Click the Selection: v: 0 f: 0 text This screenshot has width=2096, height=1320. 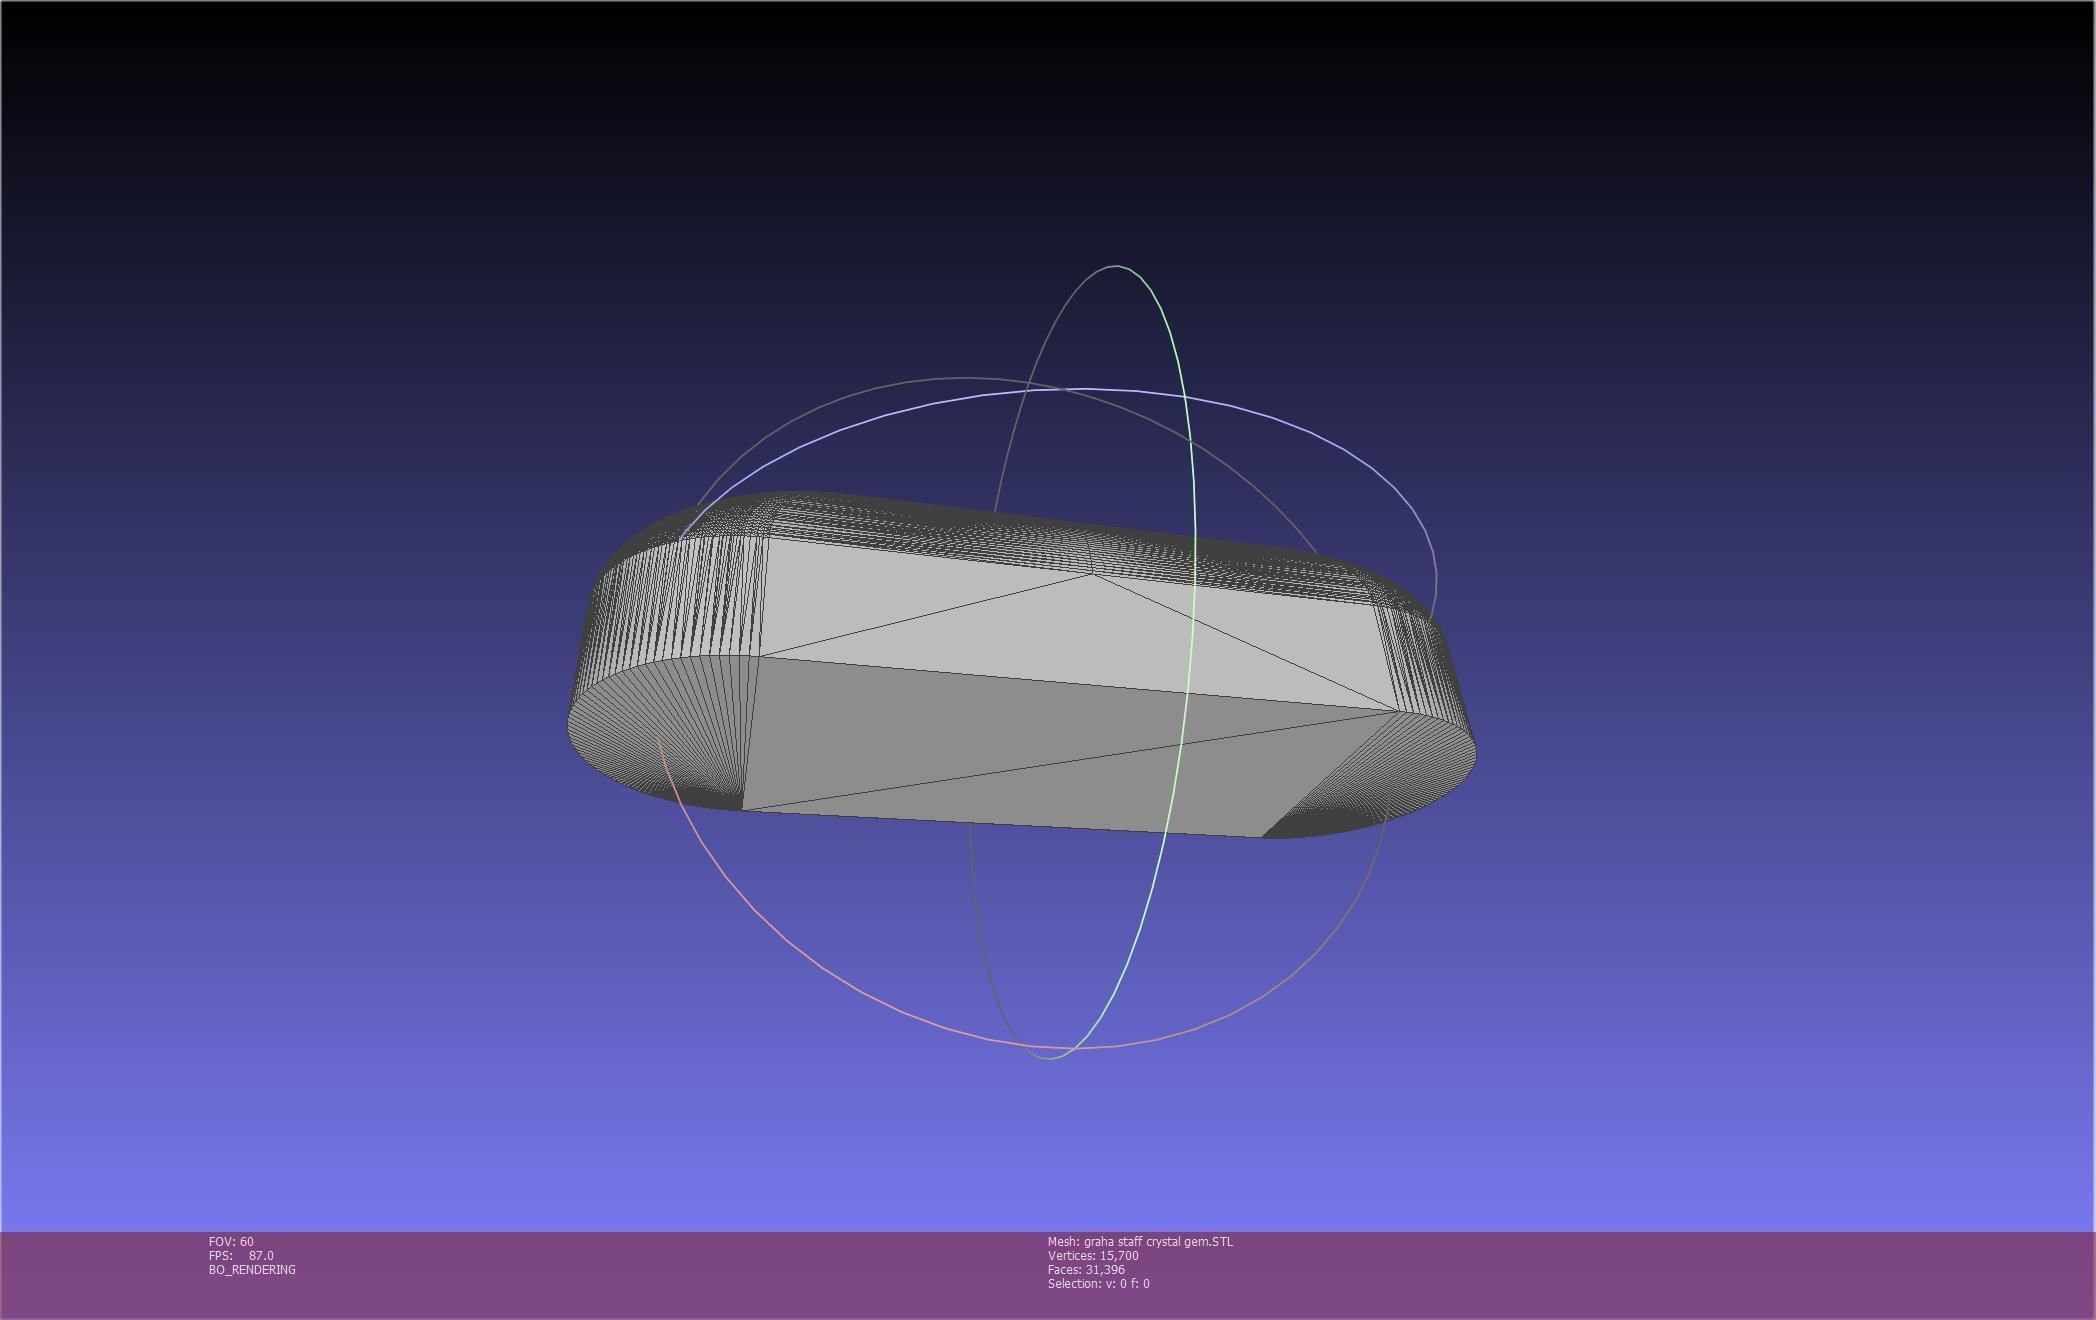click(1098, 1284)
